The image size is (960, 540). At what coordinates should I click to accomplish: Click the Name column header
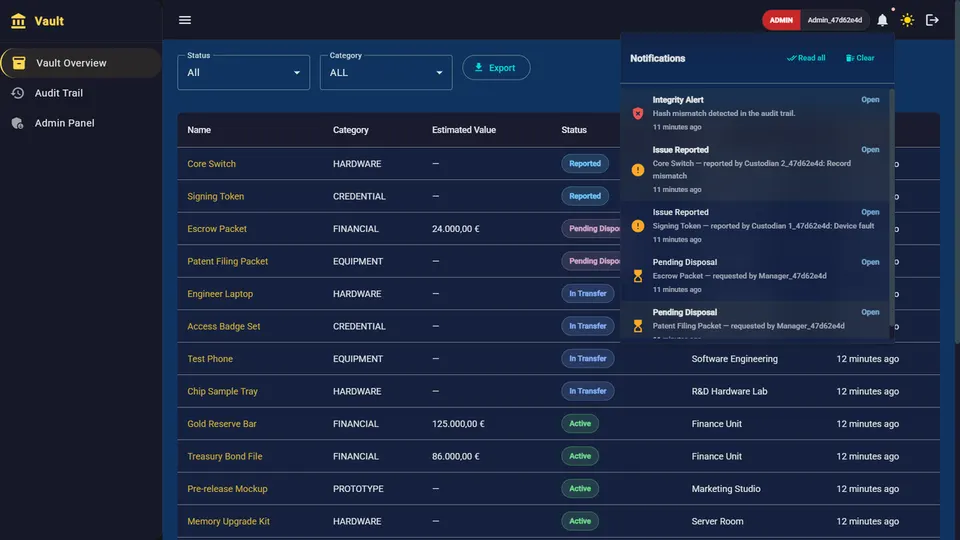(199, 130)
